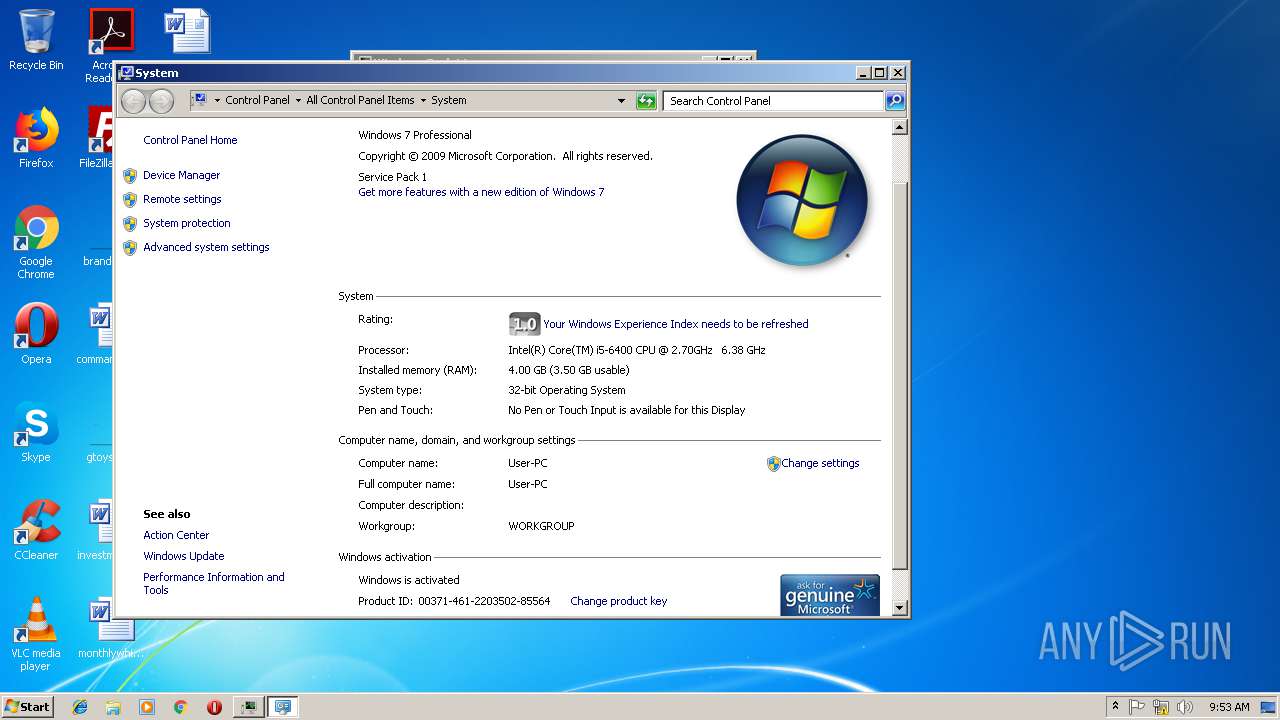Select Control Panel breadcrumb
The width and height of the screenshot is (1280, 720).
(257, 100)
